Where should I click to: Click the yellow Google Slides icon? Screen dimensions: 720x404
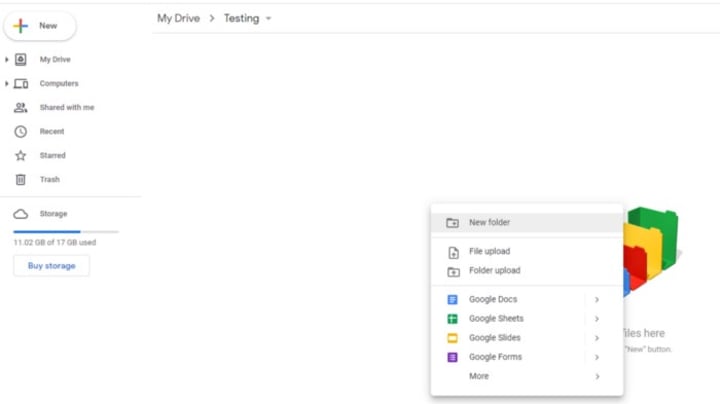452,338
